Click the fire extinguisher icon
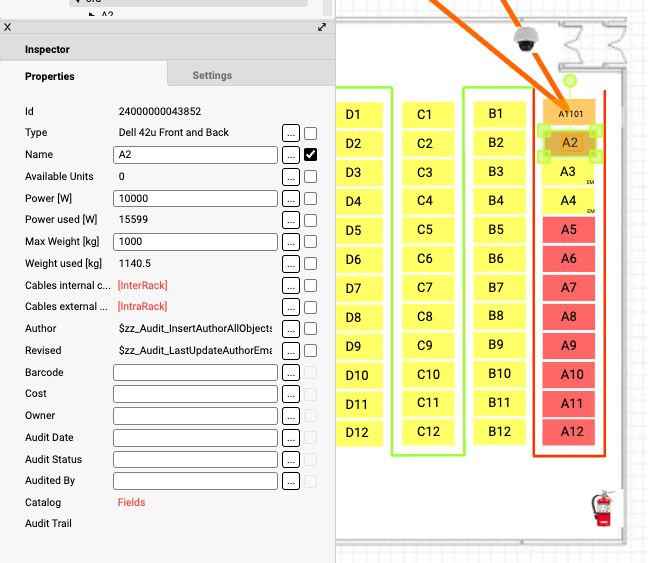 [602, 508]
